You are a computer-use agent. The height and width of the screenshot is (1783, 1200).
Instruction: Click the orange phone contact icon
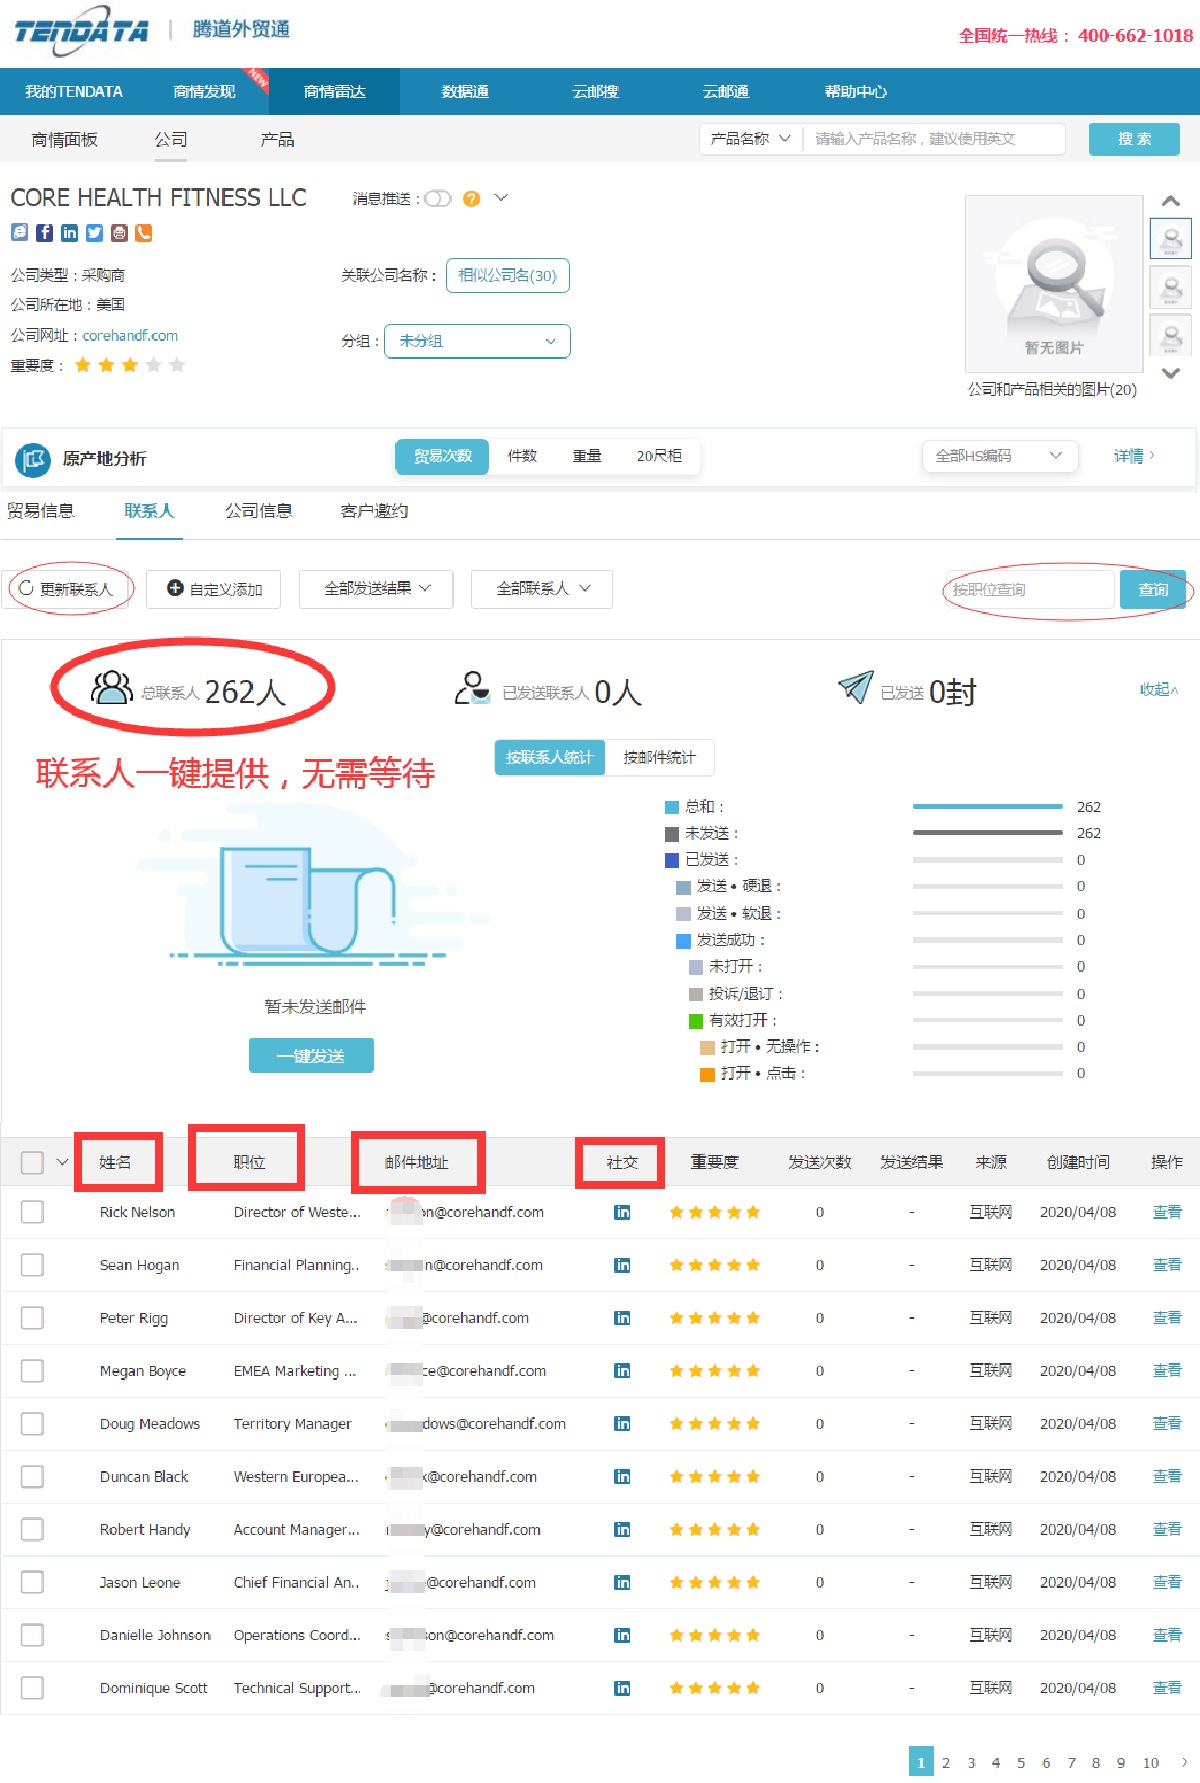[144, 233]
